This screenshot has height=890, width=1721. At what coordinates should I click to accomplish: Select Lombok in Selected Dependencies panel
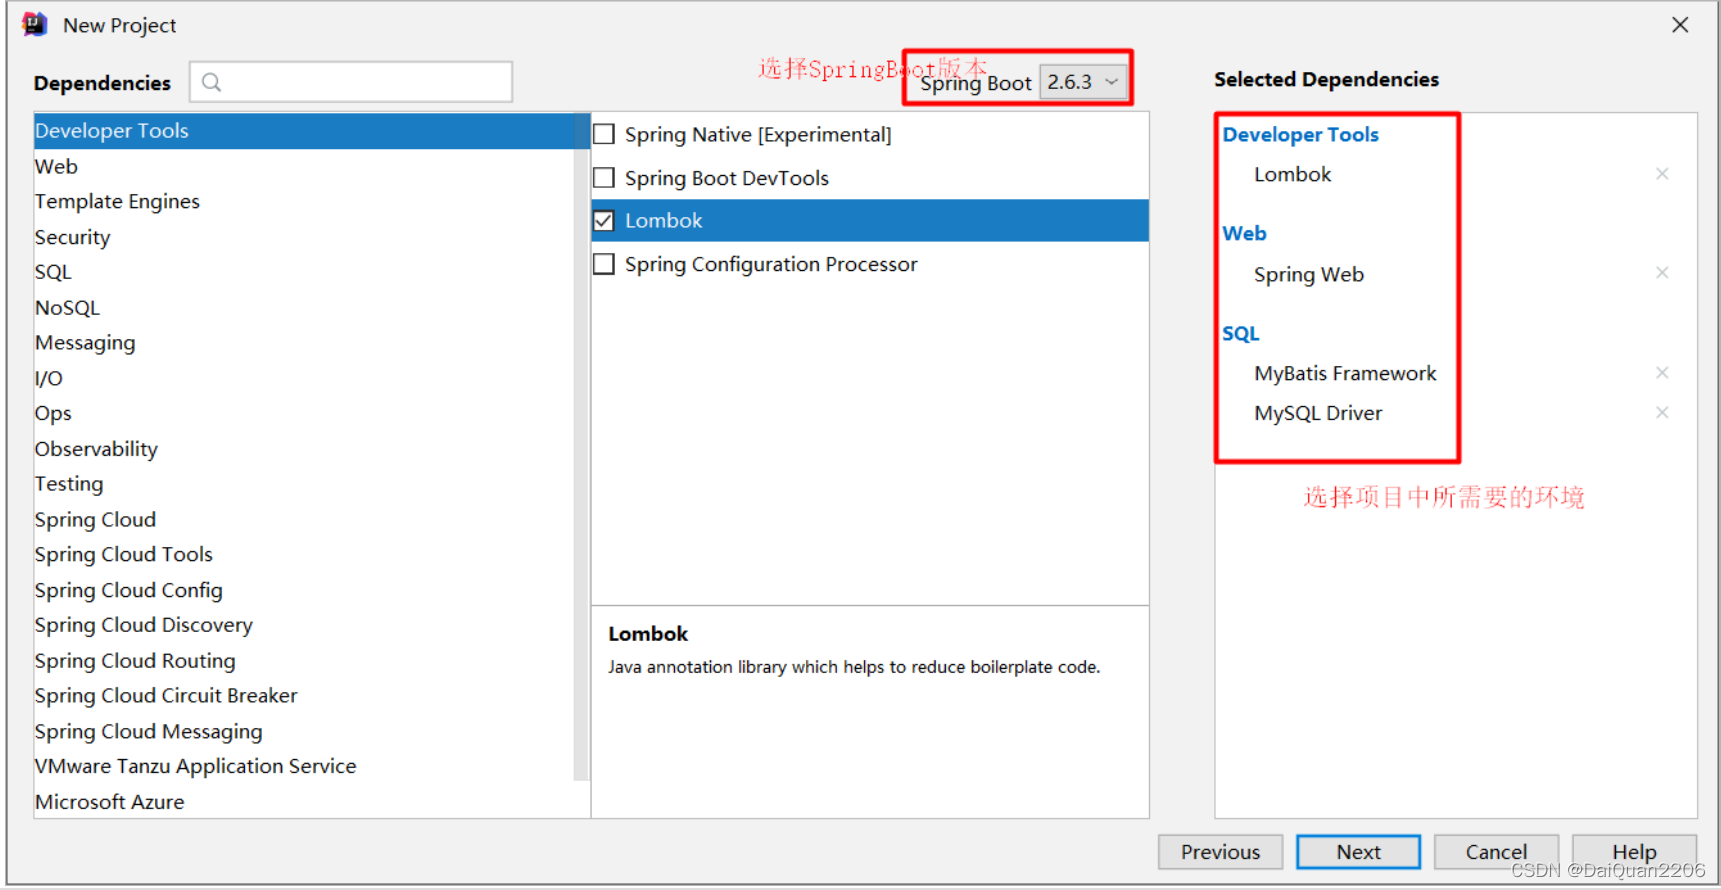click(x=1292, y=174)
